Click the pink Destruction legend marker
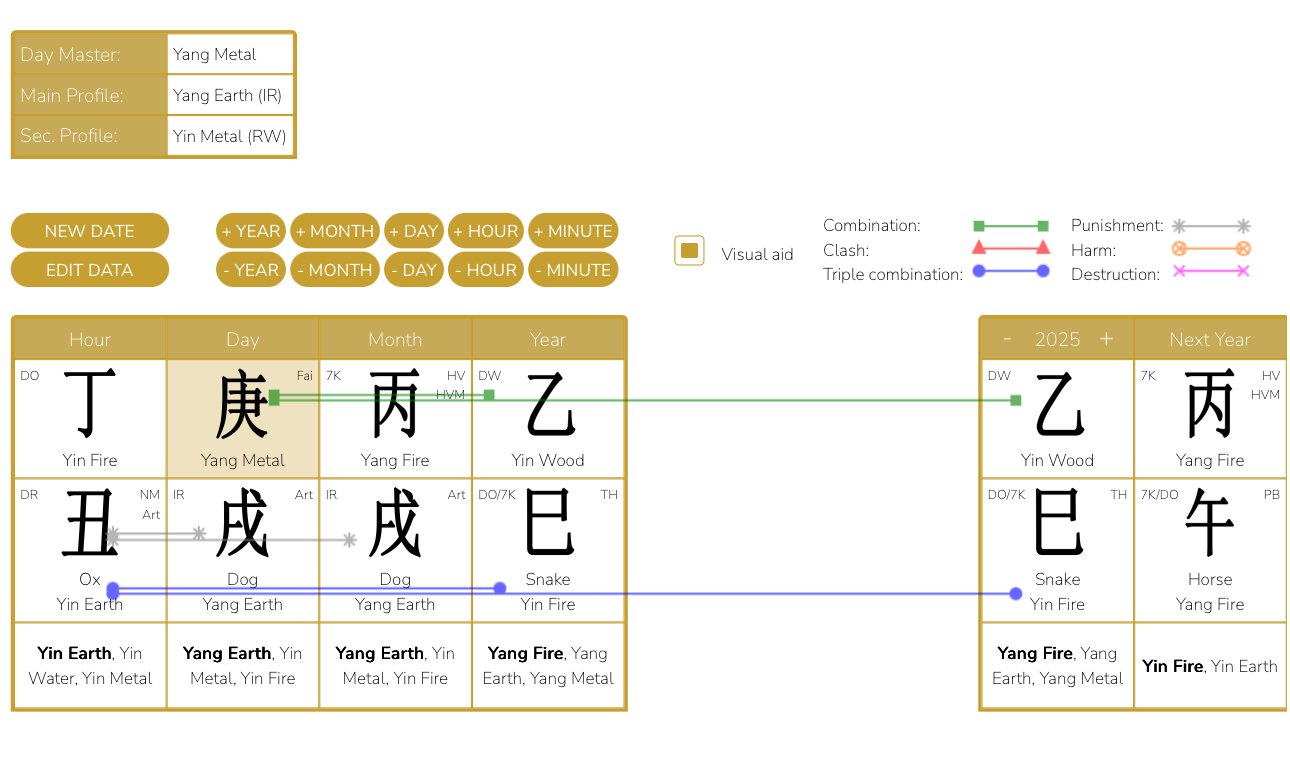Viewport: 1290px width, 761px height. (1211, 272)
